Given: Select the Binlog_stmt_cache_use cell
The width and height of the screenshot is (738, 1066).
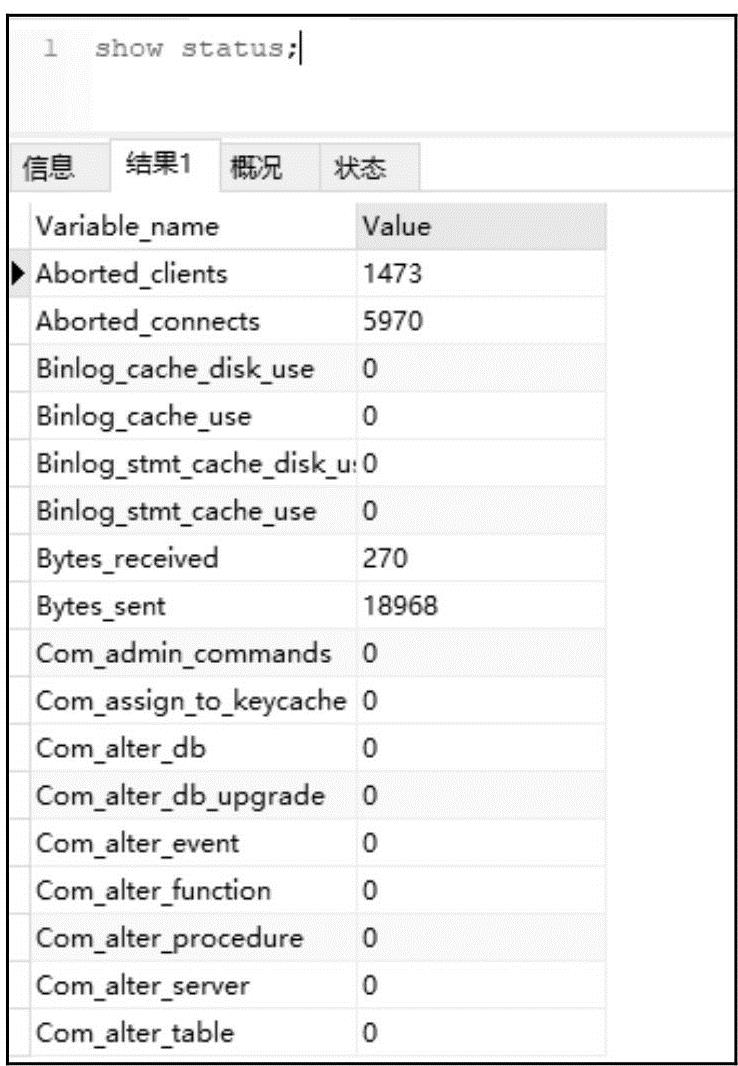Looking at the screenshot, I should click(176, 511).
